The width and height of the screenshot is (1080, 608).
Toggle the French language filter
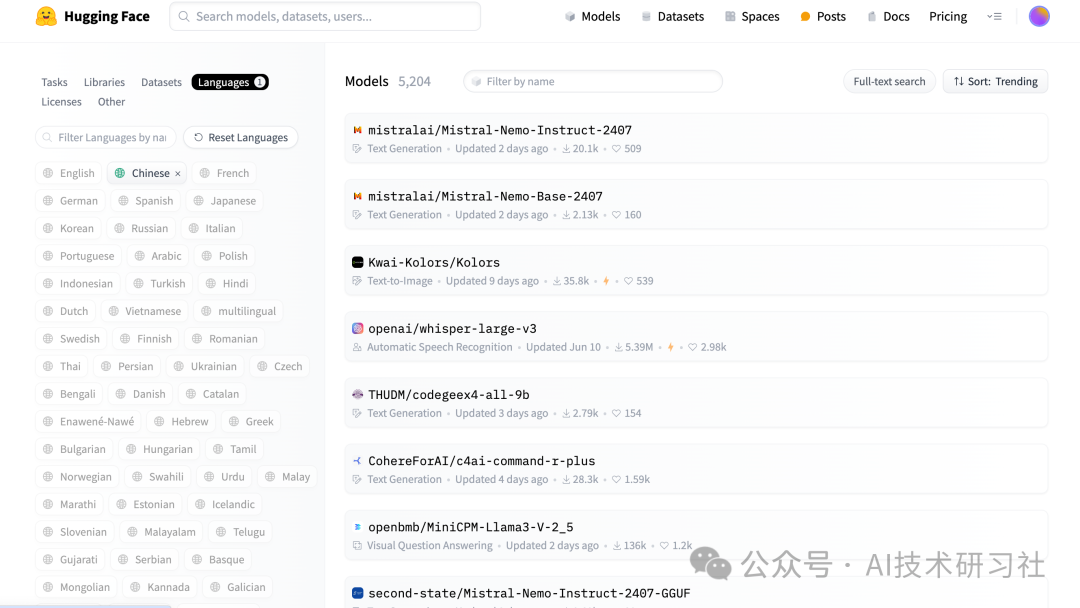click(225, 173)
